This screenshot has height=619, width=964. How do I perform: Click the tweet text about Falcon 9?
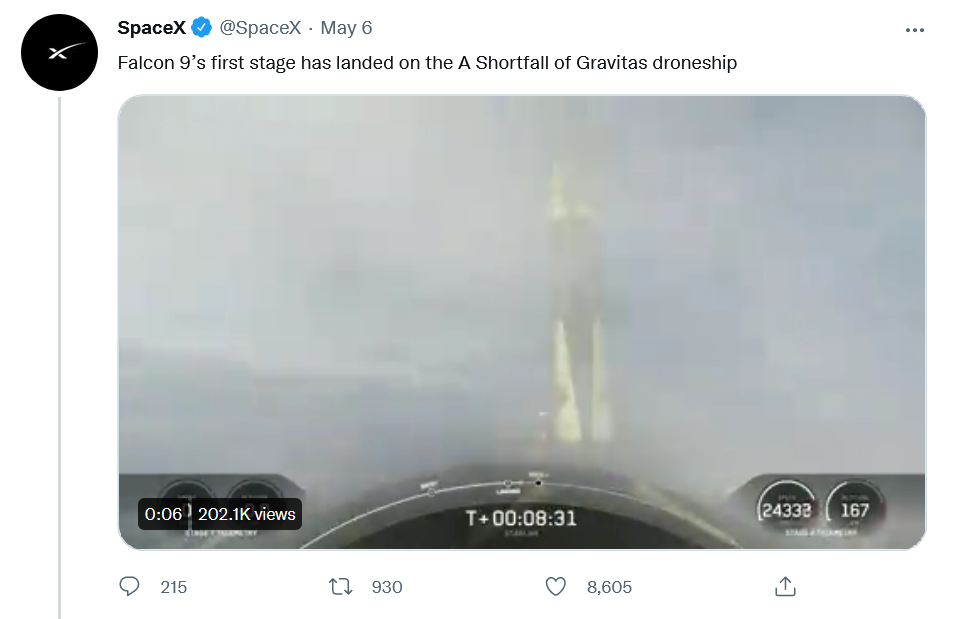(x=427, y=63)
